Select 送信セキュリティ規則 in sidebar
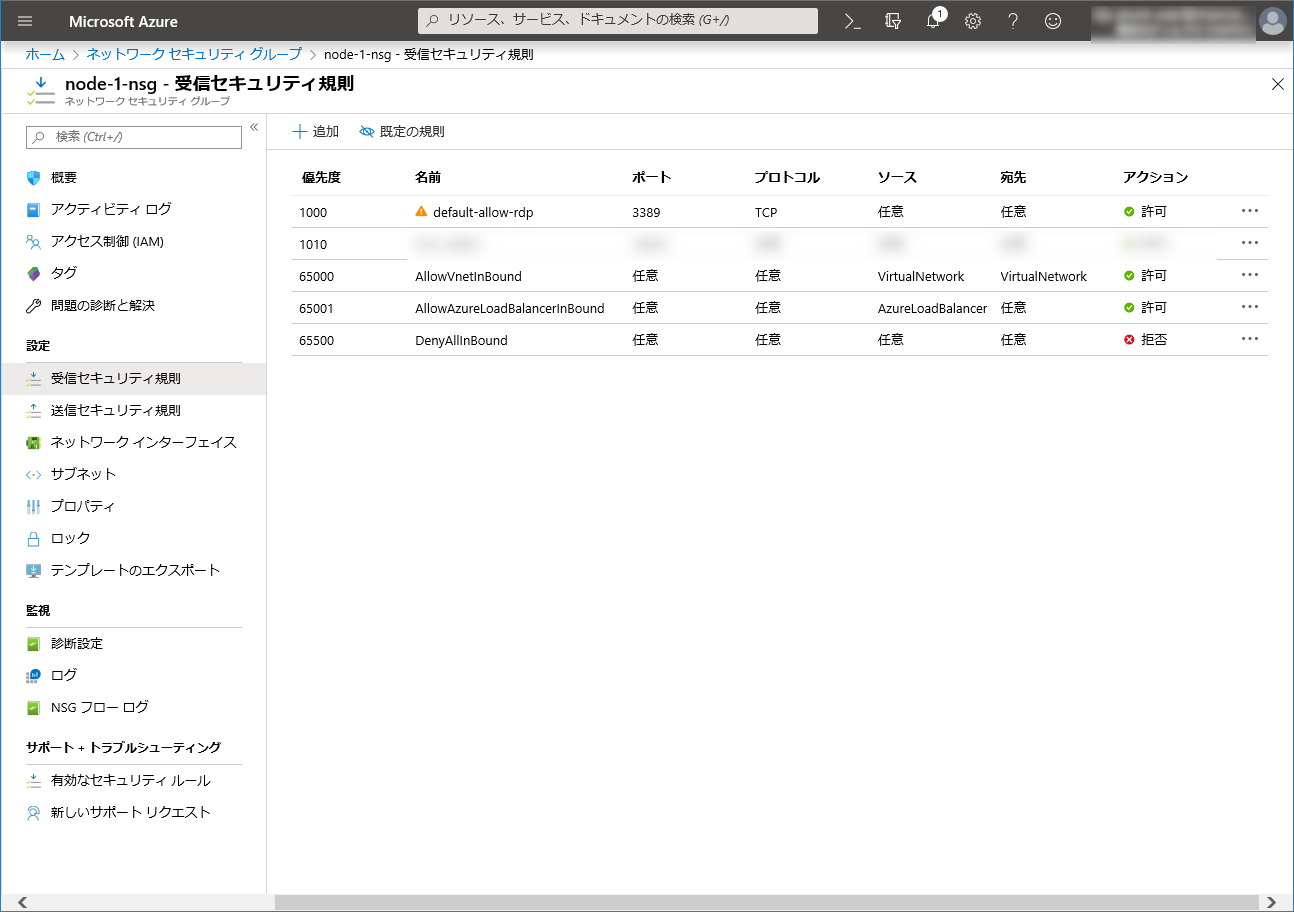 pyautogui.click(x=115, y=411)
